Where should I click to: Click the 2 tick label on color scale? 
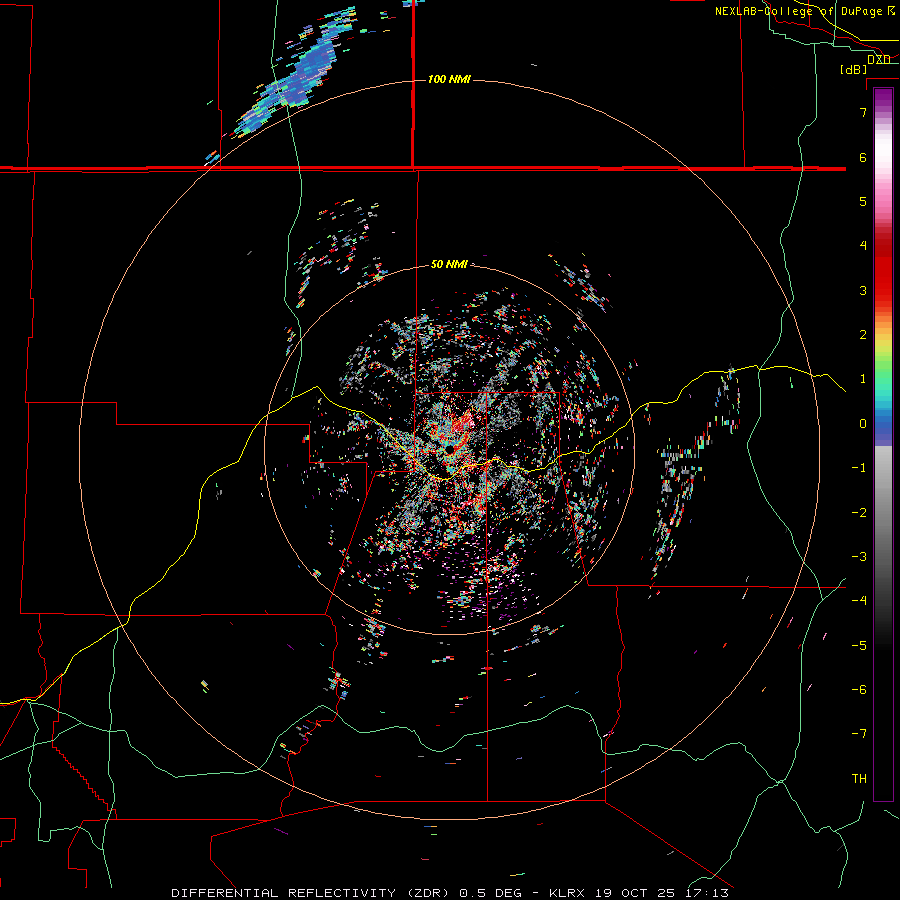[863, 335]
